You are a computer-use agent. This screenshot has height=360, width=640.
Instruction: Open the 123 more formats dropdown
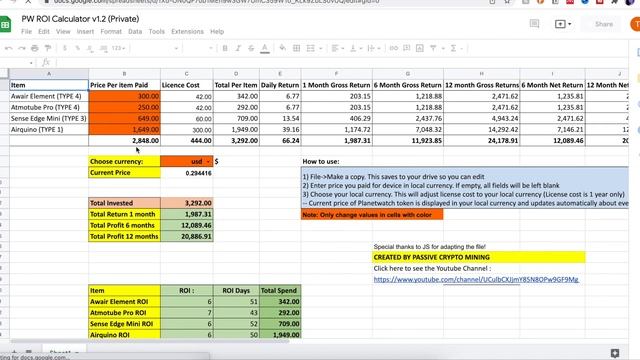118,48
